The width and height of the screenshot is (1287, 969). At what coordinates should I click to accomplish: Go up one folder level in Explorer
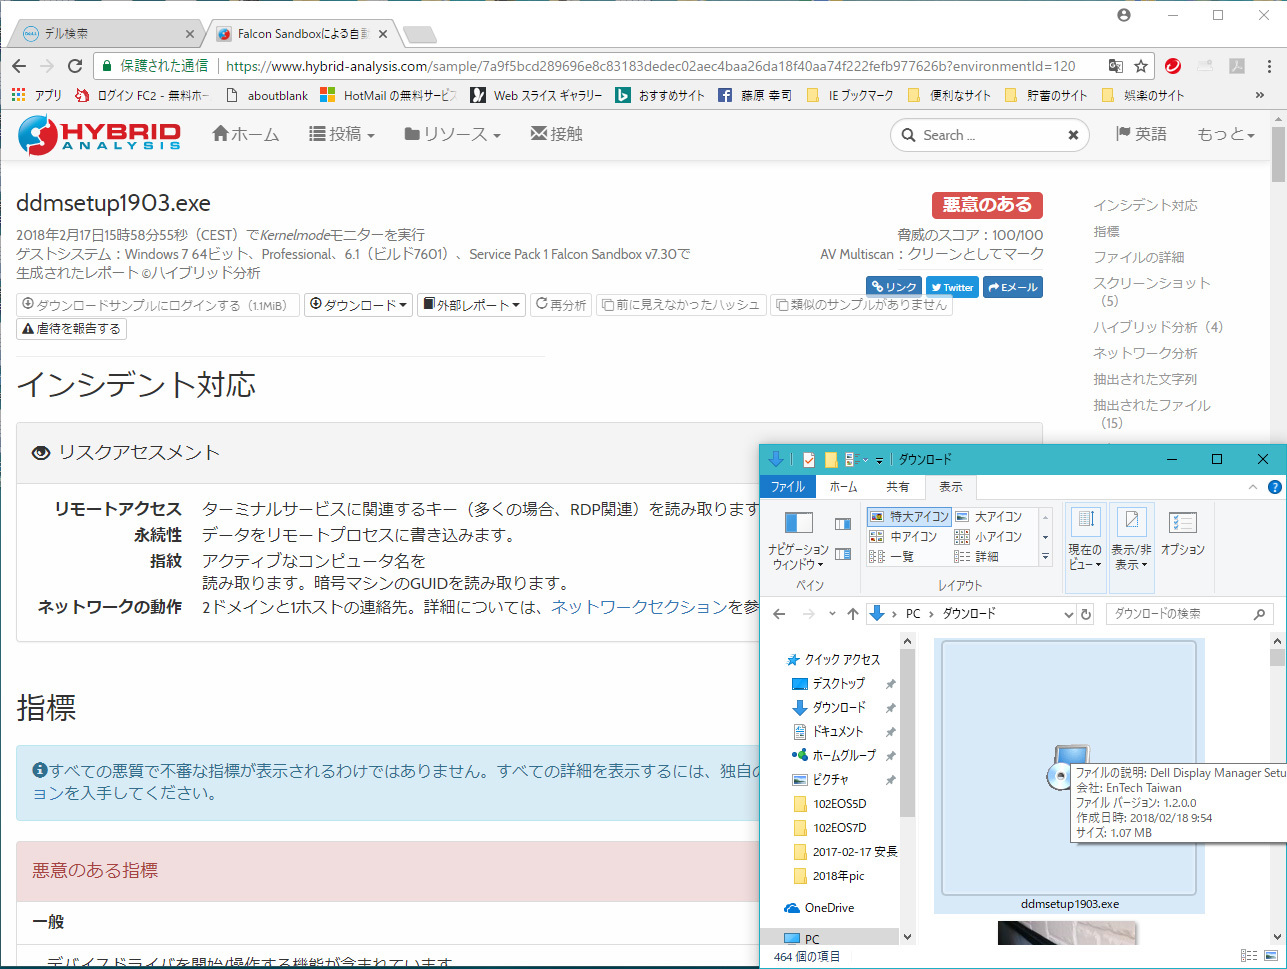(852, 614)
